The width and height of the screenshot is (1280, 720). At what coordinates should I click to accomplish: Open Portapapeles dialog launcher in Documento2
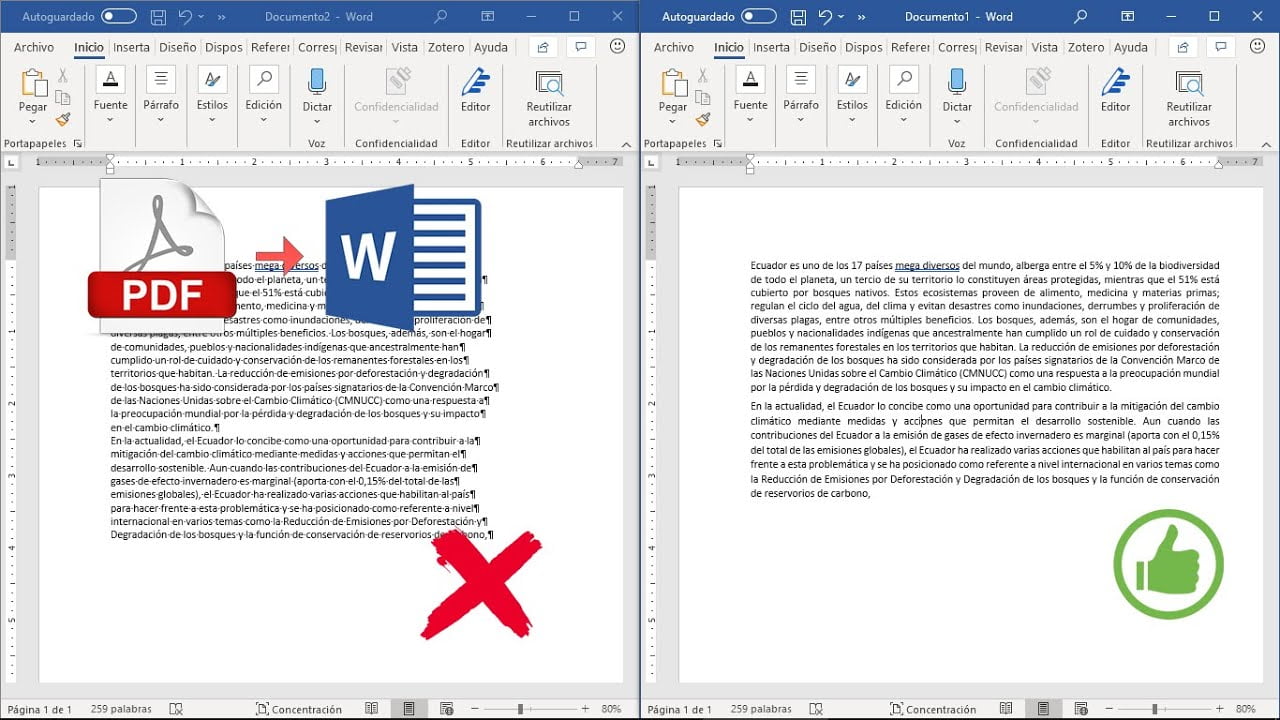78,144
